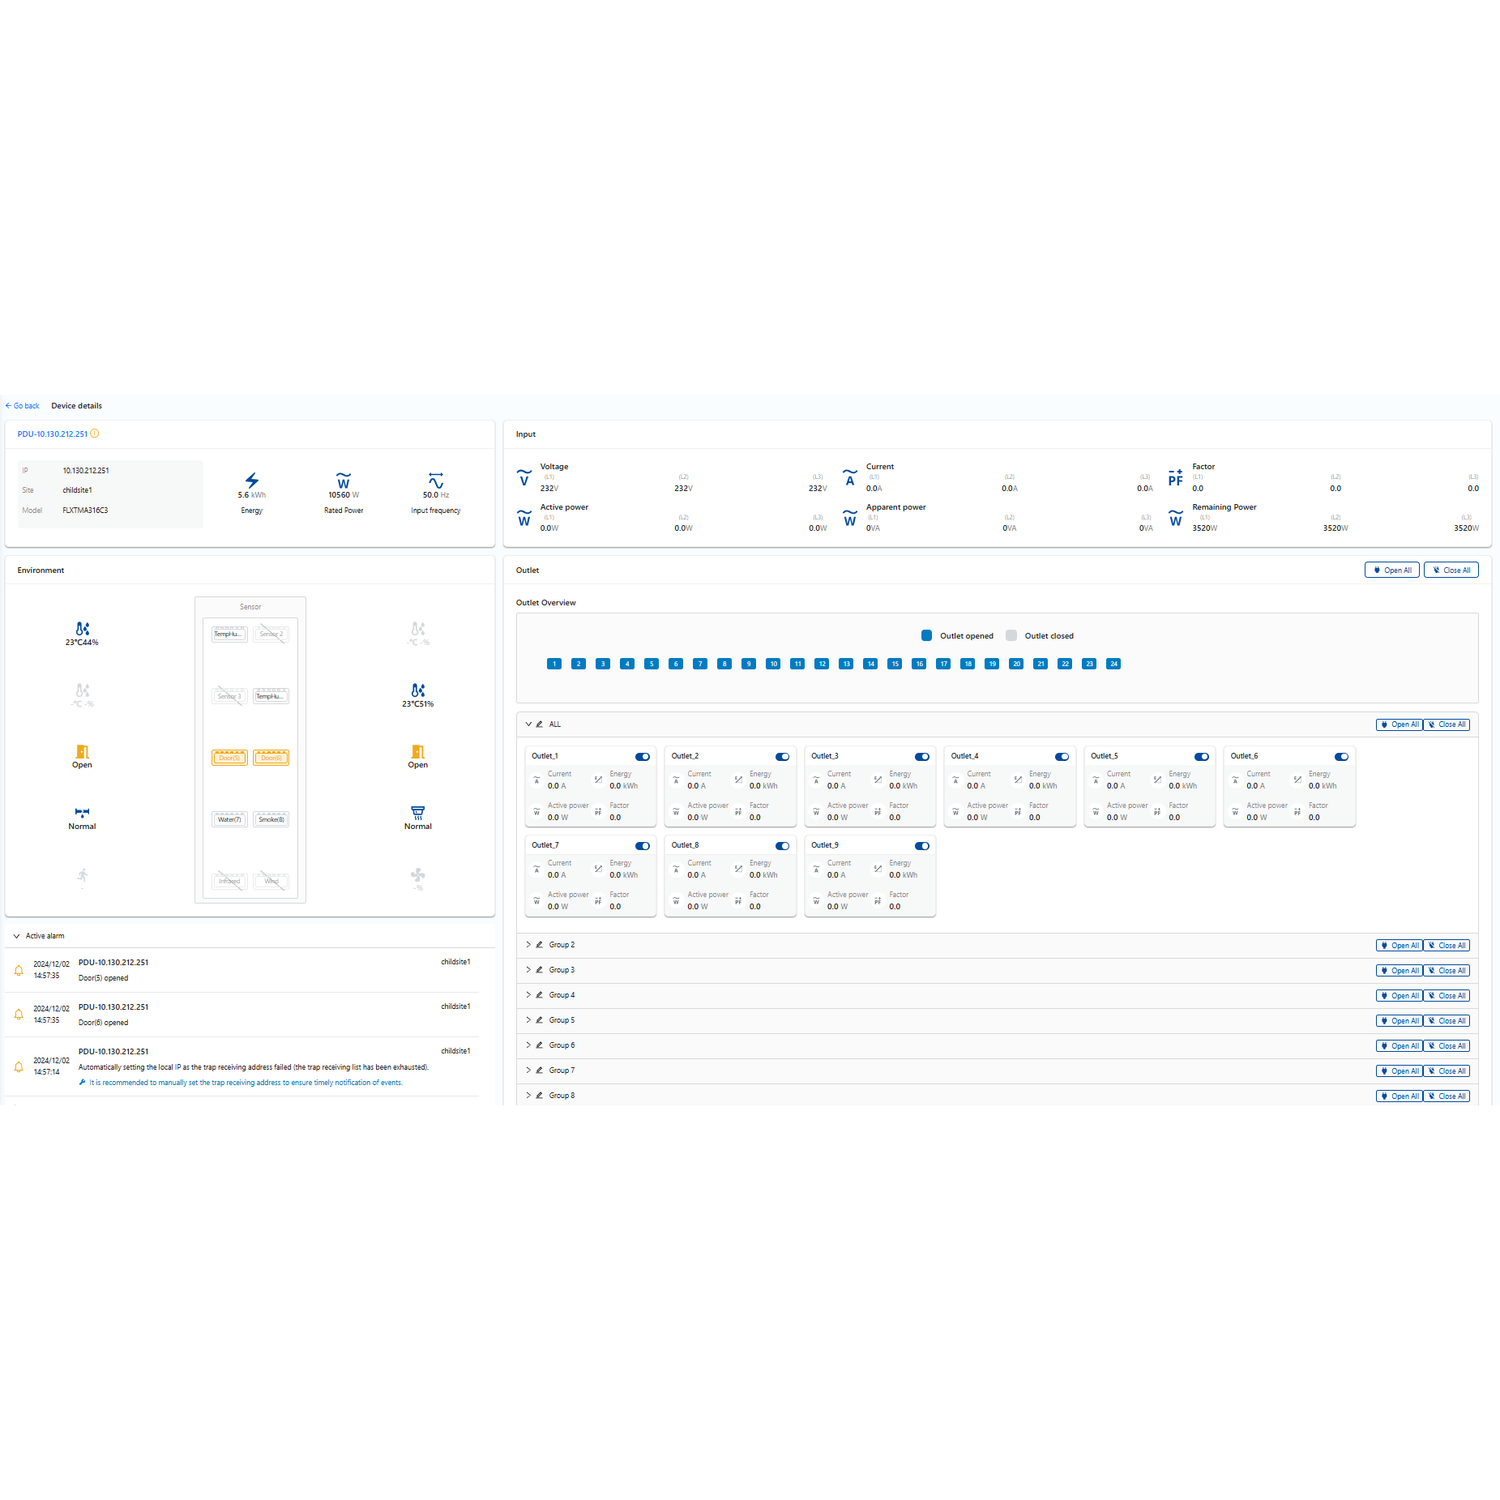Viewport: 1500px width, 1500px height.
Task: Collapse the ALL outlet group
Action: 528,724
